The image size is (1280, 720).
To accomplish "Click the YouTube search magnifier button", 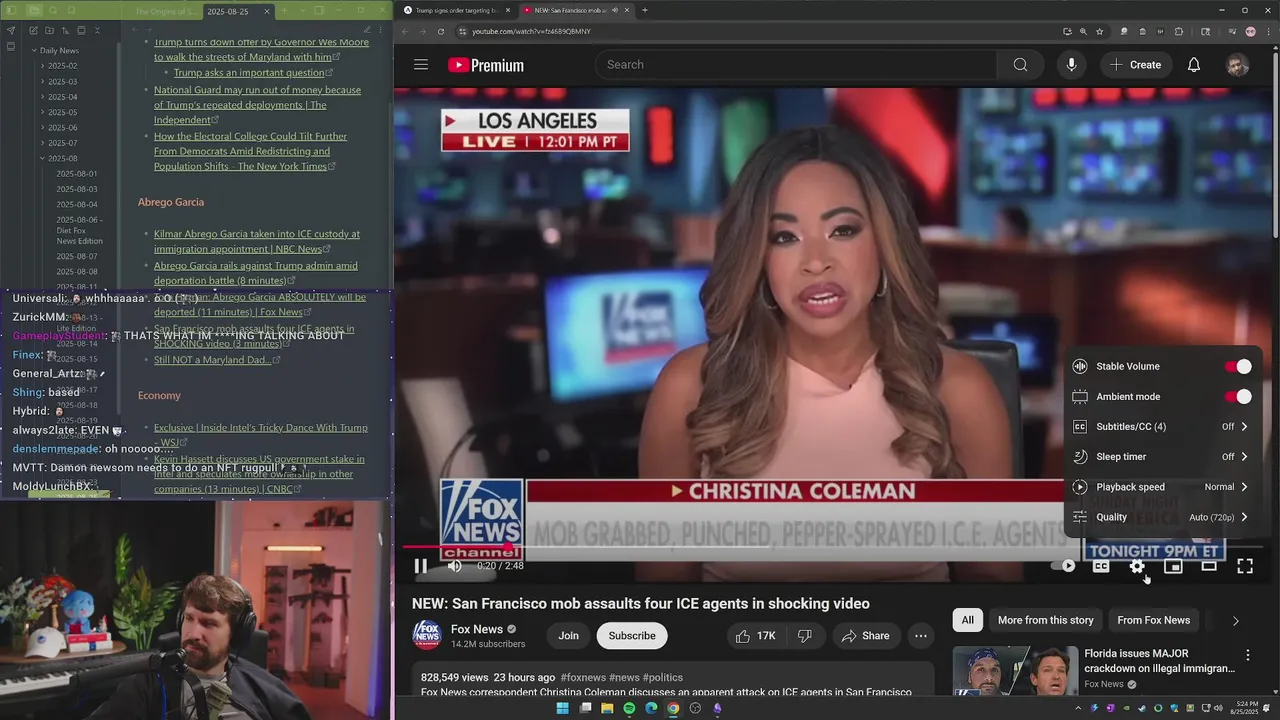I will pos(1020,65).
